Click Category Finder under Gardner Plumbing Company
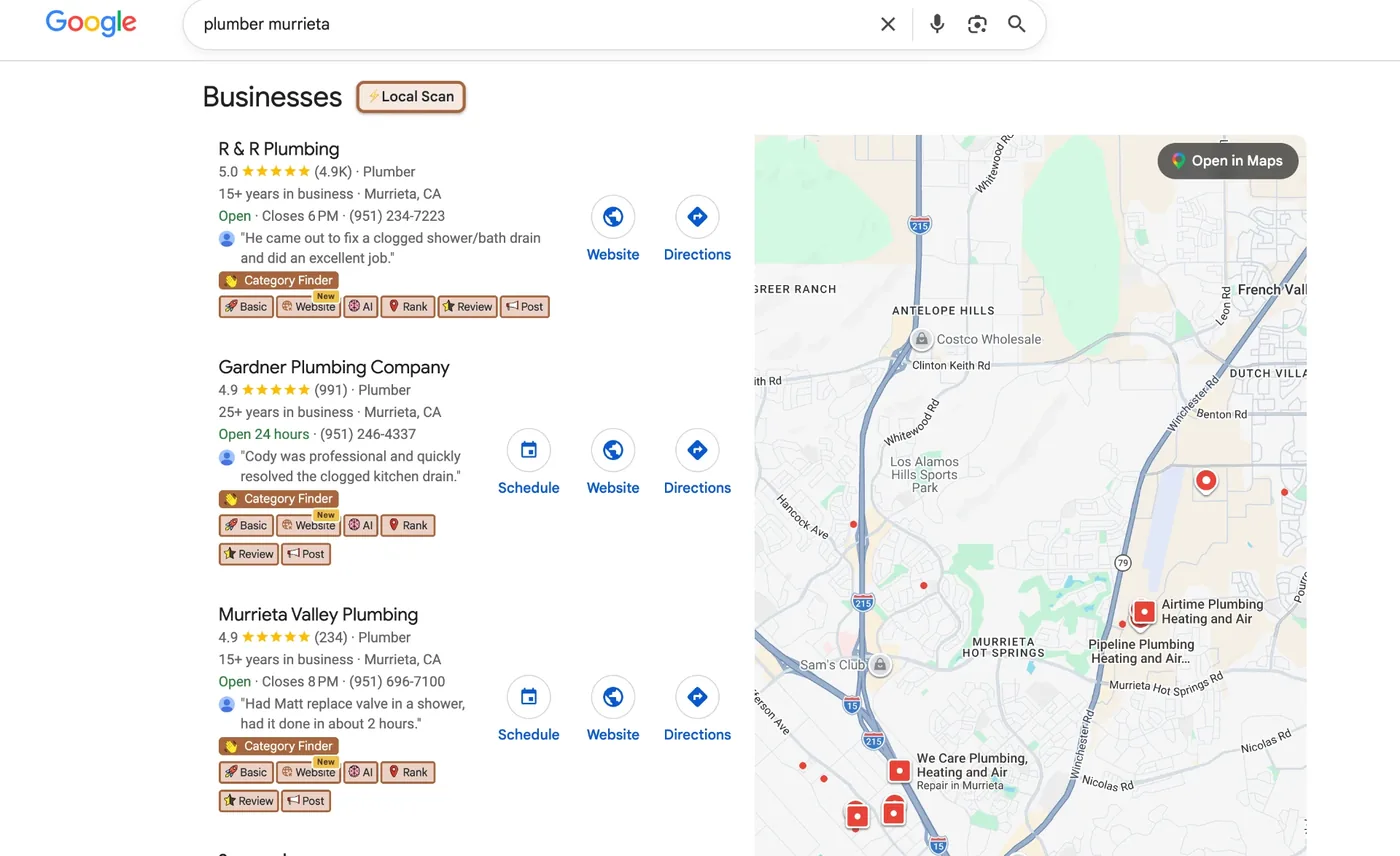Image resolution: width=1400 pixels, height=856 pixels. point(279,499)
